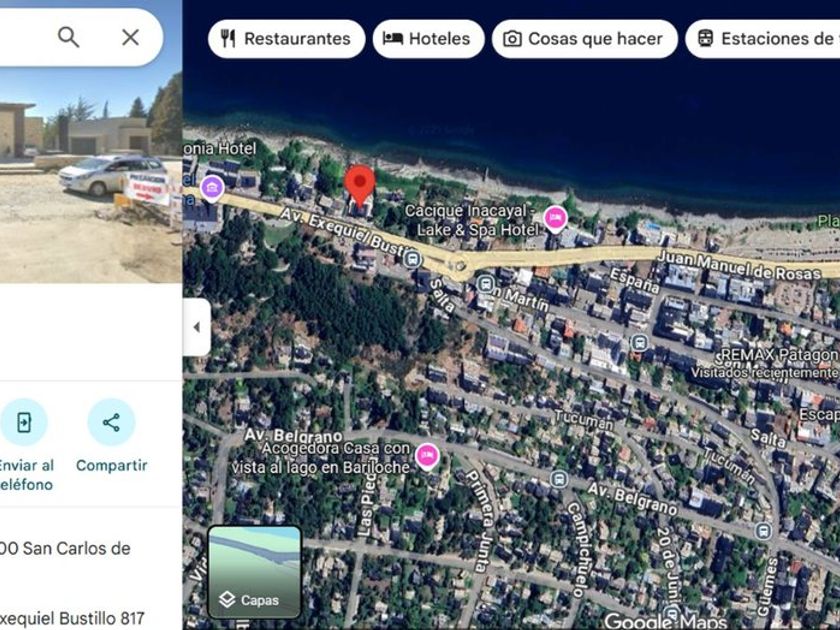The width and height of the screenshot is (840, 630).
Task: Click the Exequiel Bustillo 817 address text
Action: tap(72, 618)
